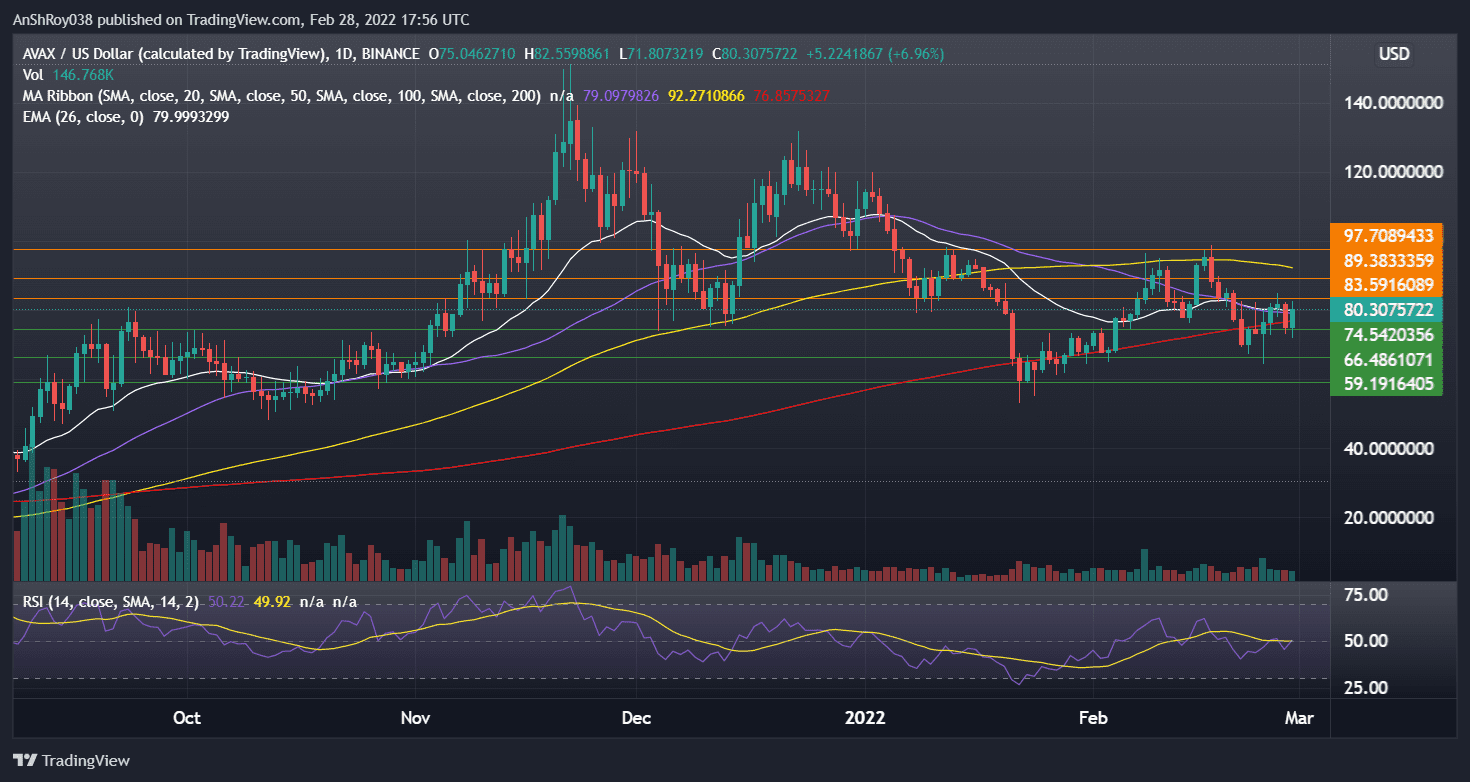Click the BINANCE exchange label in the legend
This screenshot has width=1470, height=782.
click(391, 55)
